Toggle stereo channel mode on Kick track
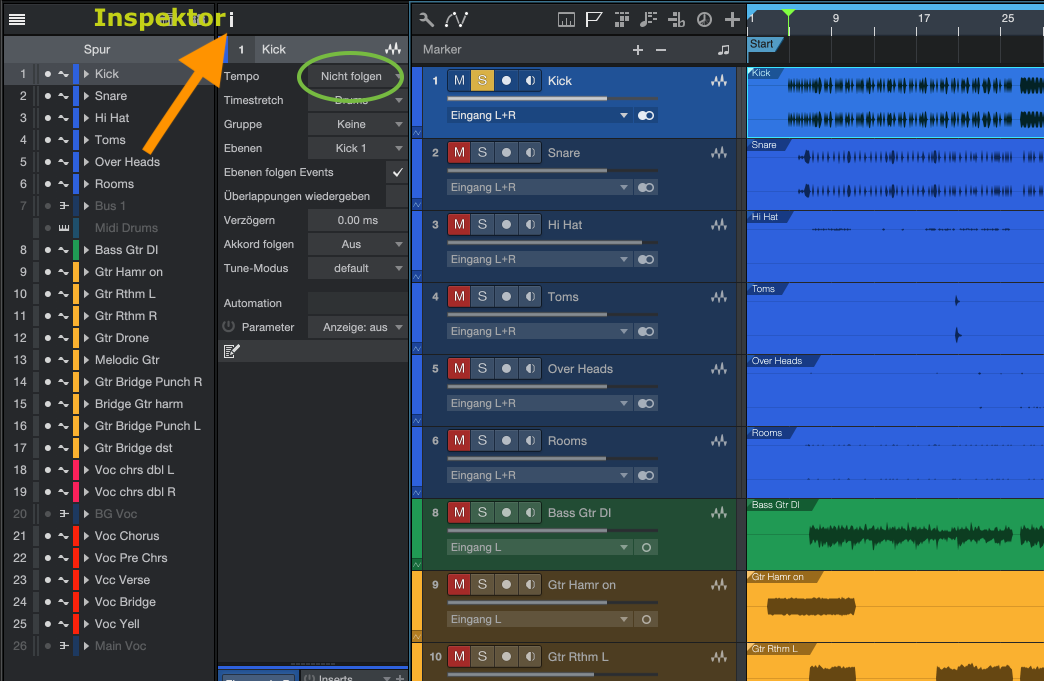The image size is (1044, 681). click(646, 116)
